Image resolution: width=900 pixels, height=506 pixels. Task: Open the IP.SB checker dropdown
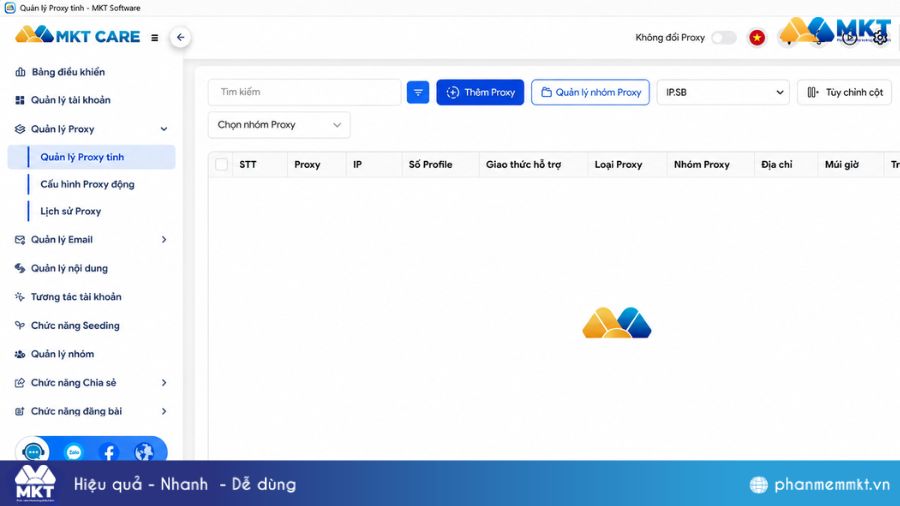click(x=723, y=92)
